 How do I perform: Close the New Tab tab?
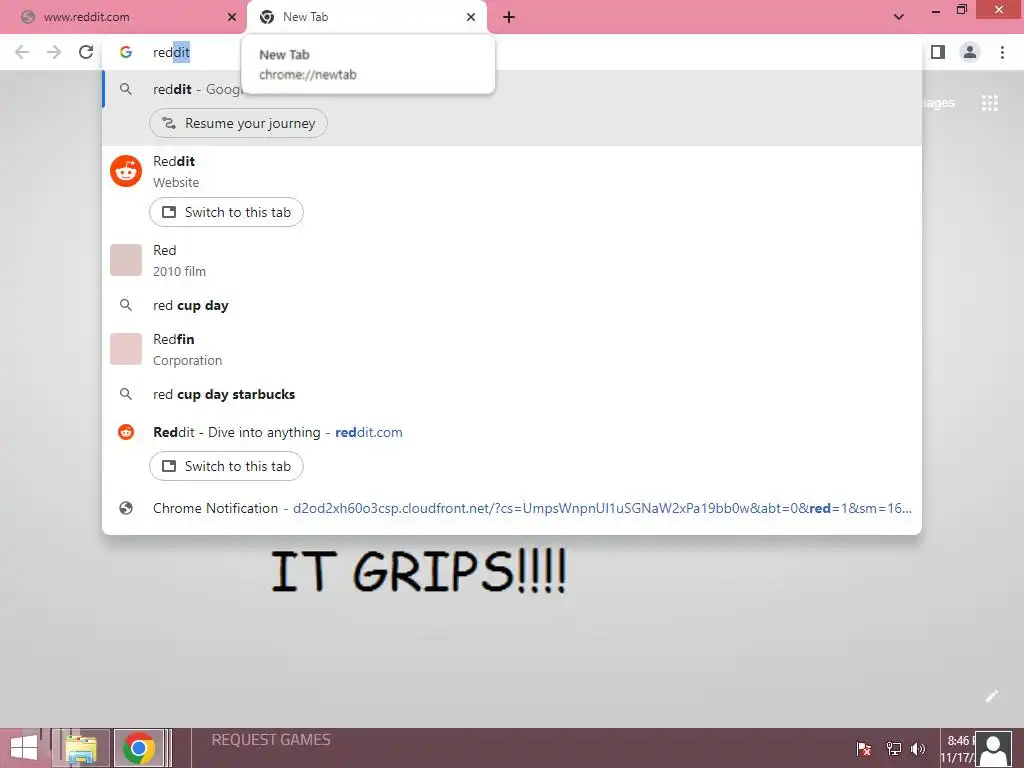pos(471,17)
